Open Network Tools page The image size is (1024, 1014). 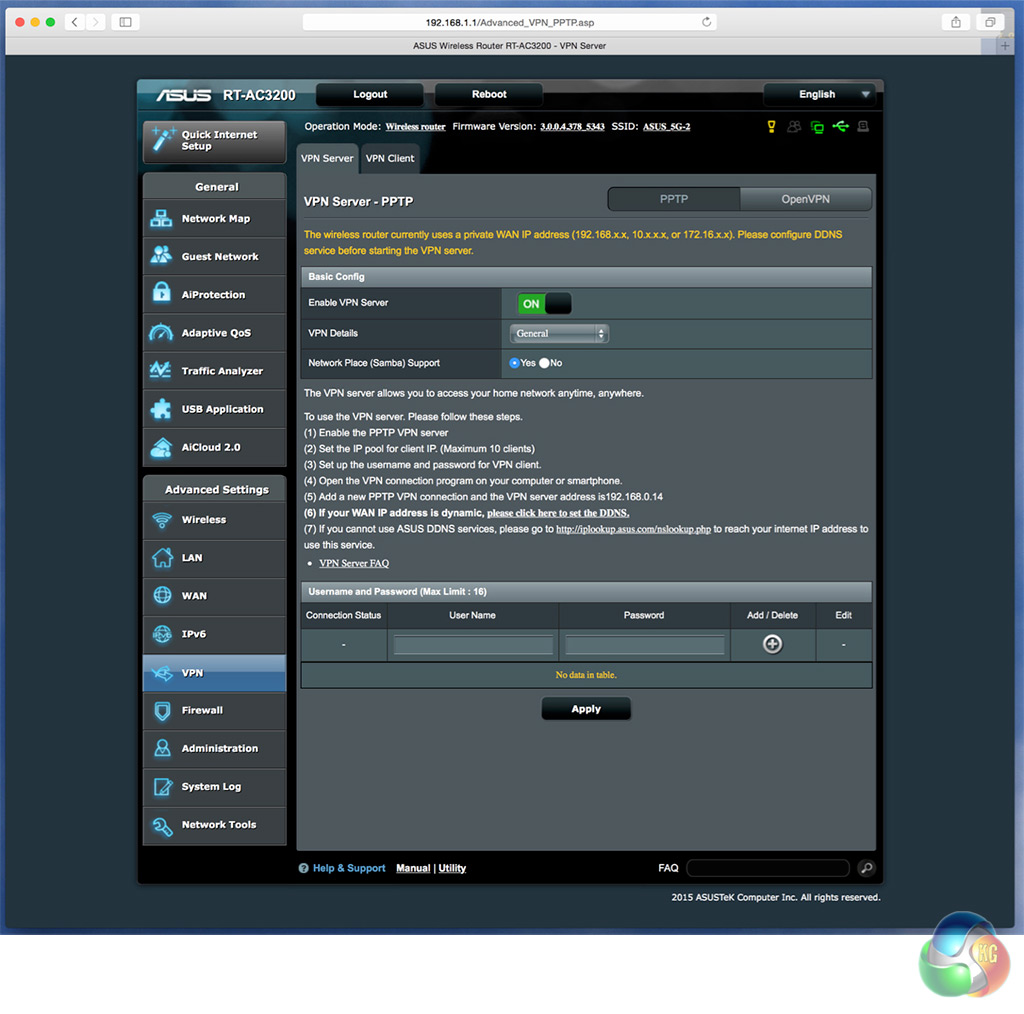click(214, 825)
